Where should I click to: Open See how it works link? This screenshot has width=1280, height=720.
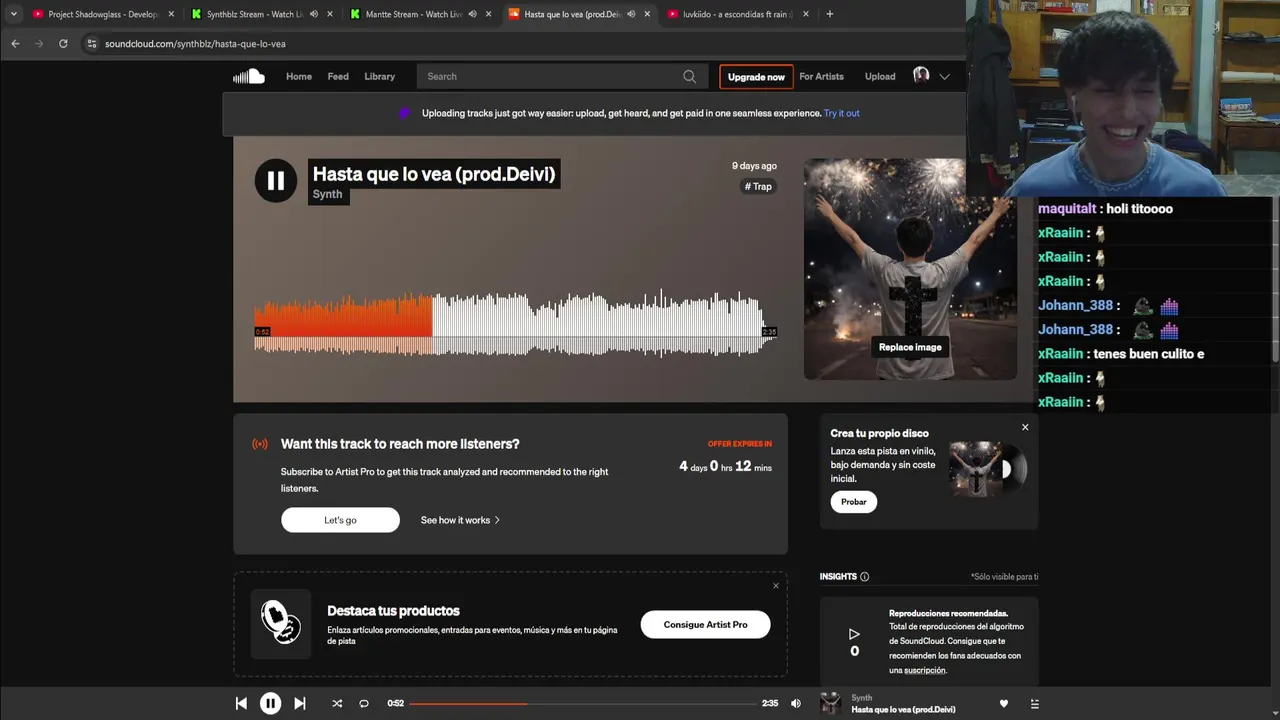tap(460, 520)
